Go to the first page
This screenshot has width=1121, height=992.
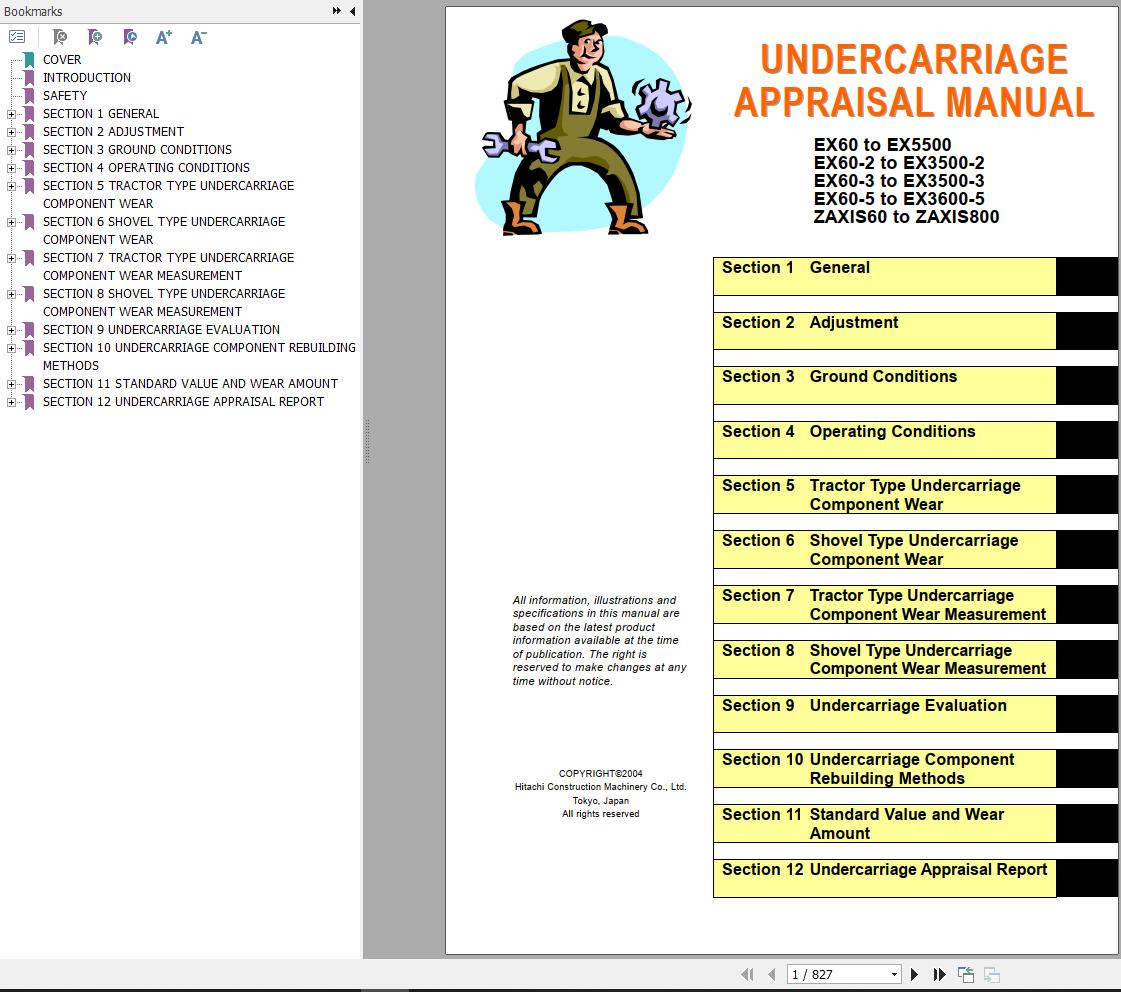(x=747, y=974)
